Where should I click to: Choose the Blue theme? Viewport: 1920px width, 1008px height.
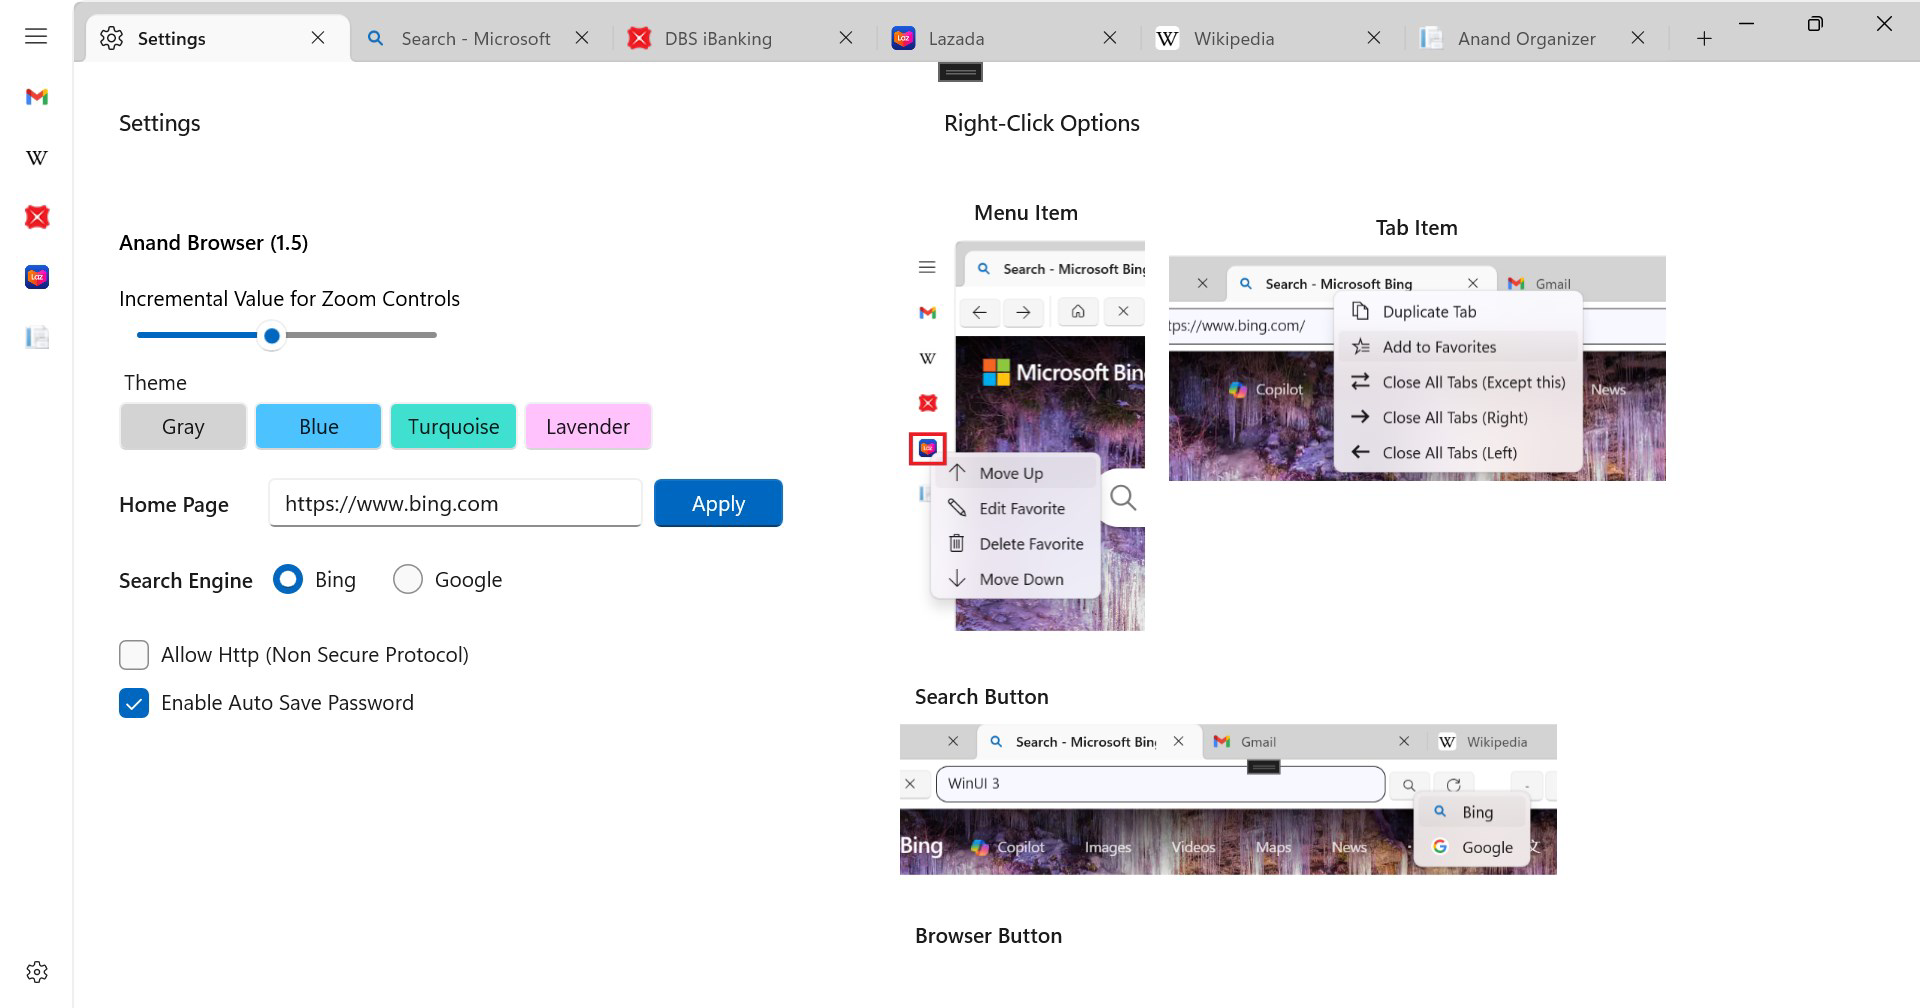pyautogui.click(x=318, y=427)
